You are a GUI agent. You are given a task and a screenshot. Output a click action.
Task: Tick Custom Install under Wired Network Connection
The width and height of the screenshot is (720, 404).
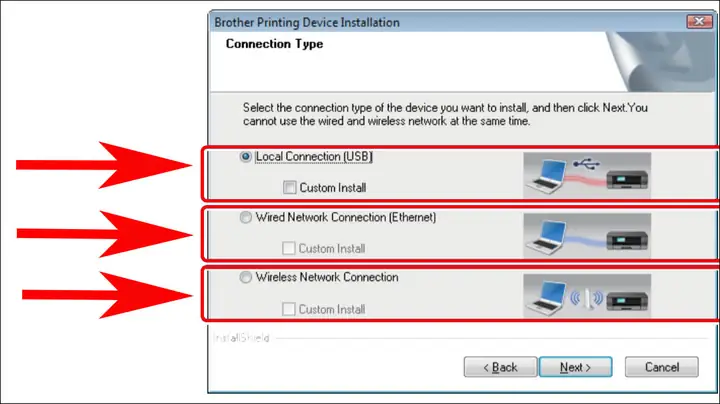pyautogui.click(x=288, y=248)
